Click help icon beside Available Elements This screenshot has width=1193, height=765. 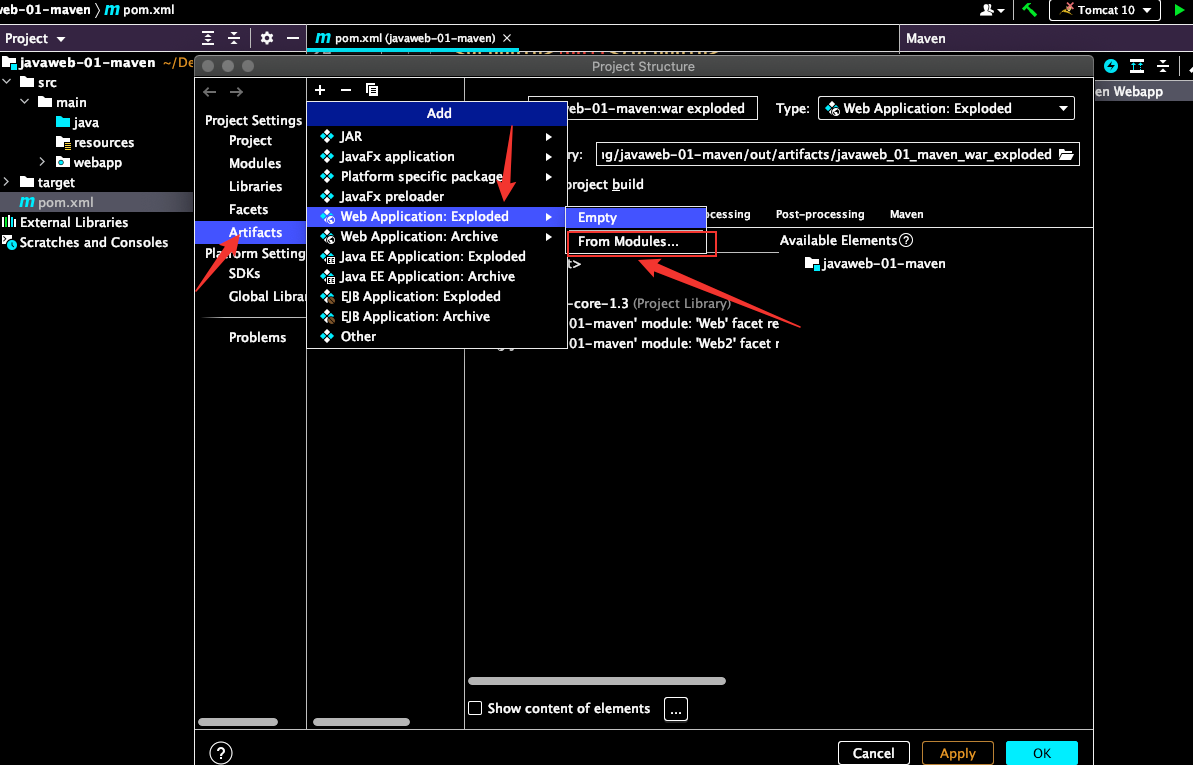[x=905, y=241]
